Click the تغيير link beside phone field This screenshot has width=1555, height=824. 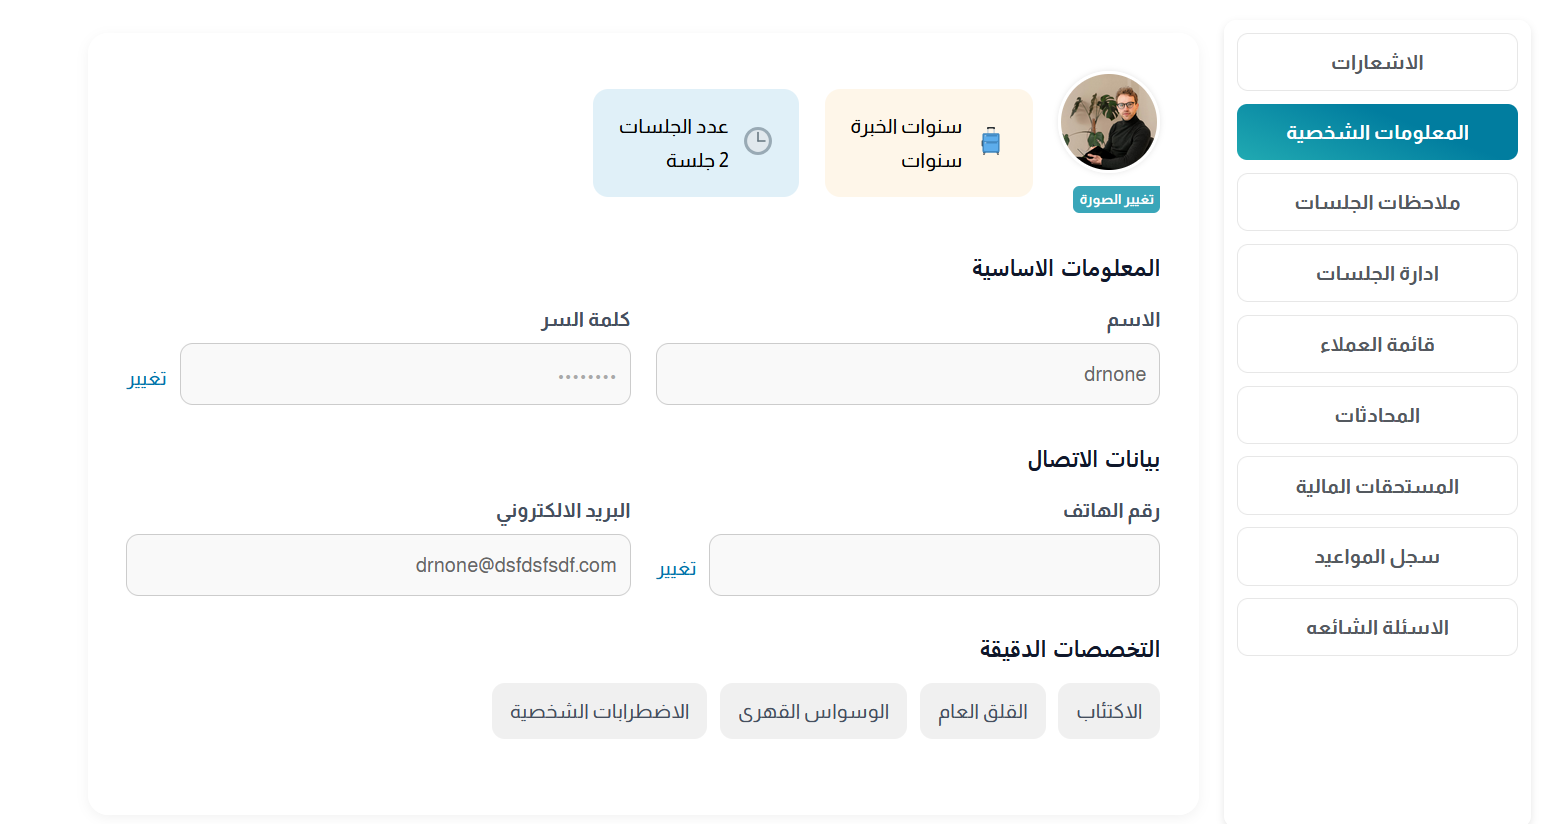pyautogui.click(x=677, y=568)
